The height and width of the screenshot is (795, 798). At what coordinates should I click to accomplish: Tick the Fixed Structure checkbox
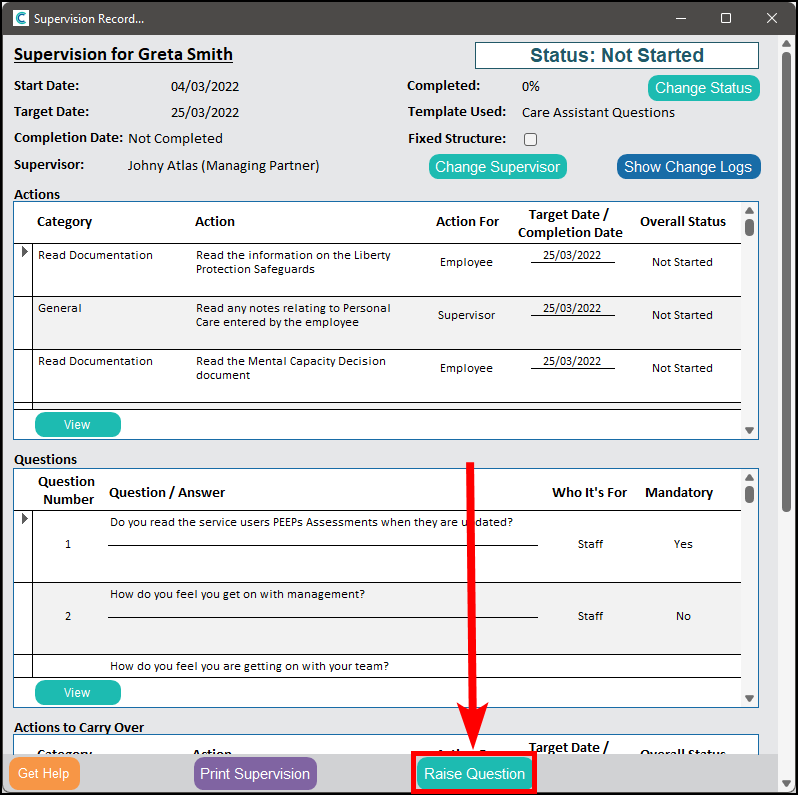coord(531,139)
